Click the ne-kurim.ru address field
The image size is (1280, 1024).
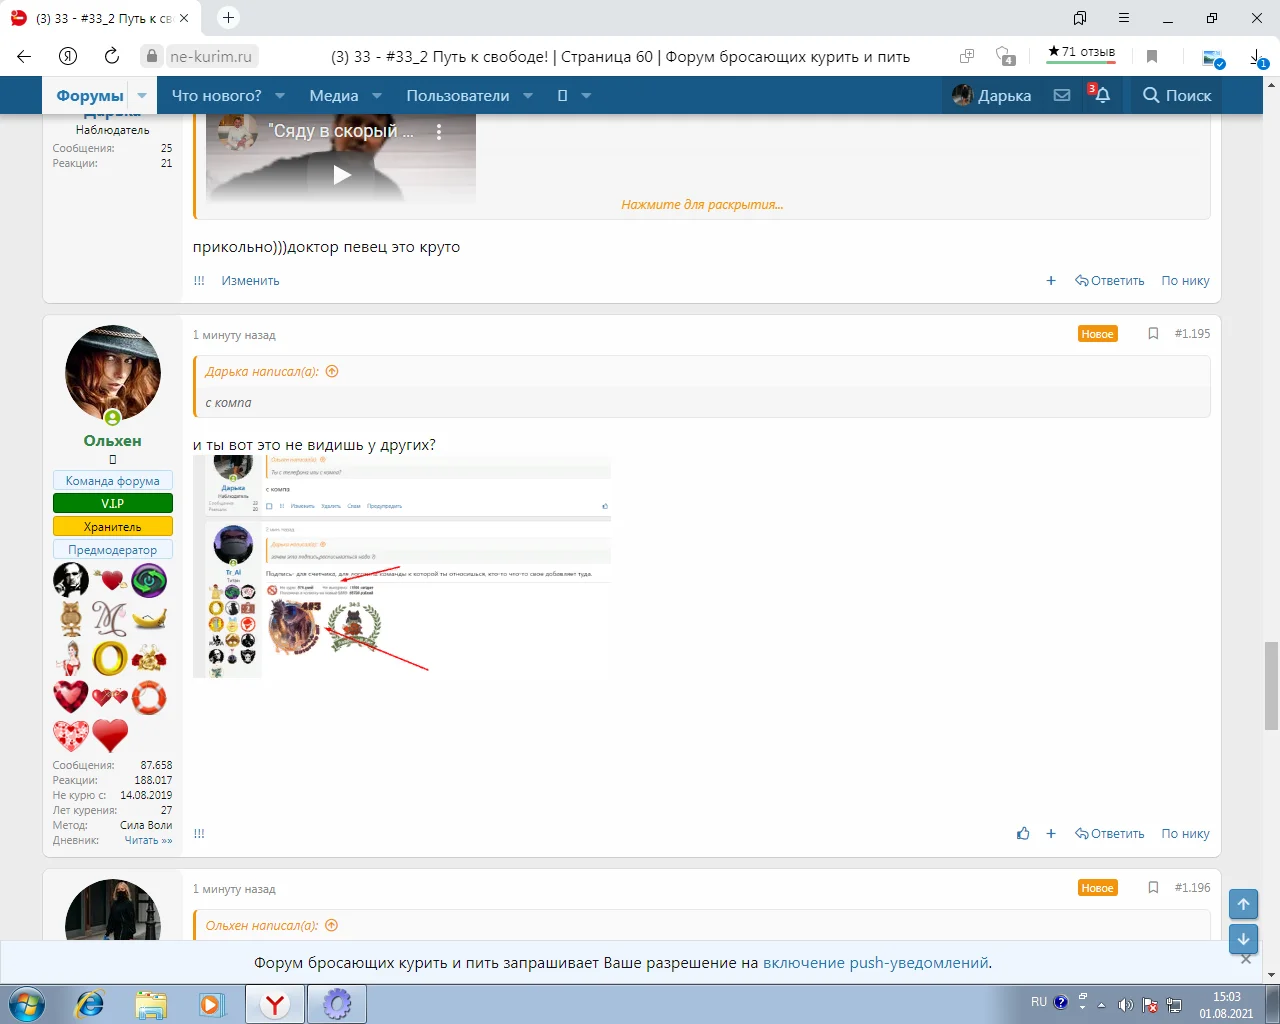click(x=211, y=57)
